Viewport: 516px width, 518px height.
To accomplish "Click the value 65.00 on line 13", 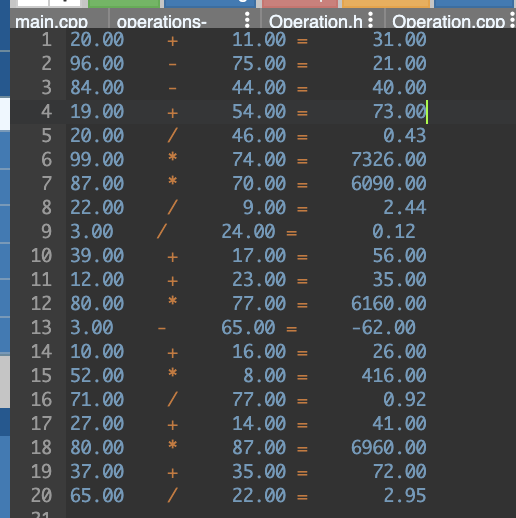I will pyautogui.click(x=248, y=328).
